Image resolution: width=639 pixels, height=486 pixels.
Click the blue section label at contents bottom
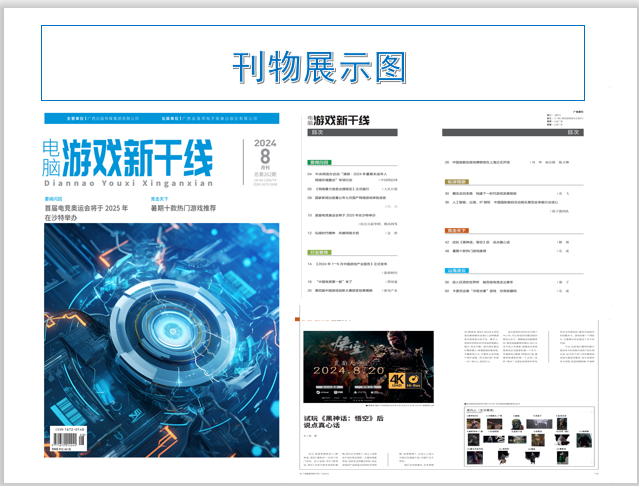(x=458, y=270)
